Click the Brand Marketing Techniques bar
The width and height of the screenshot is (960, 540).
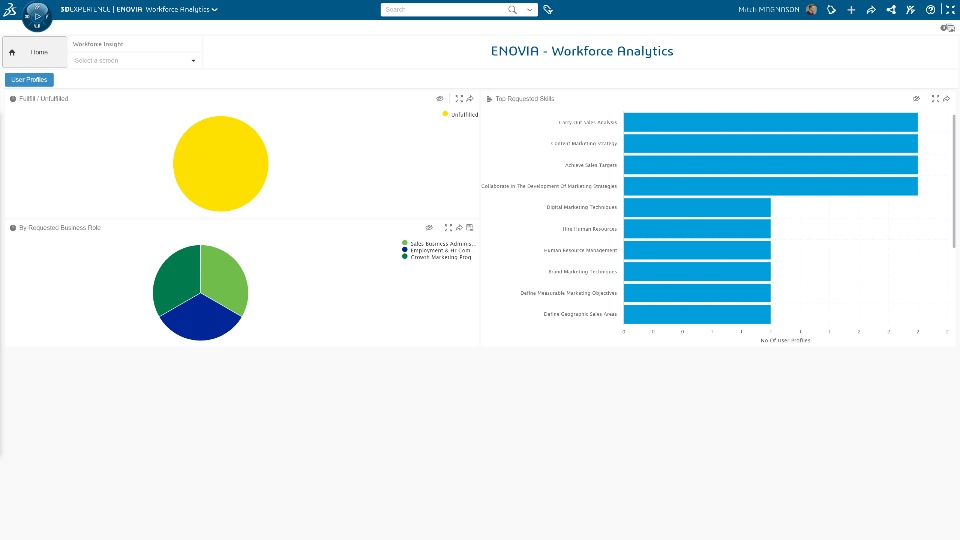coord(697,271)
